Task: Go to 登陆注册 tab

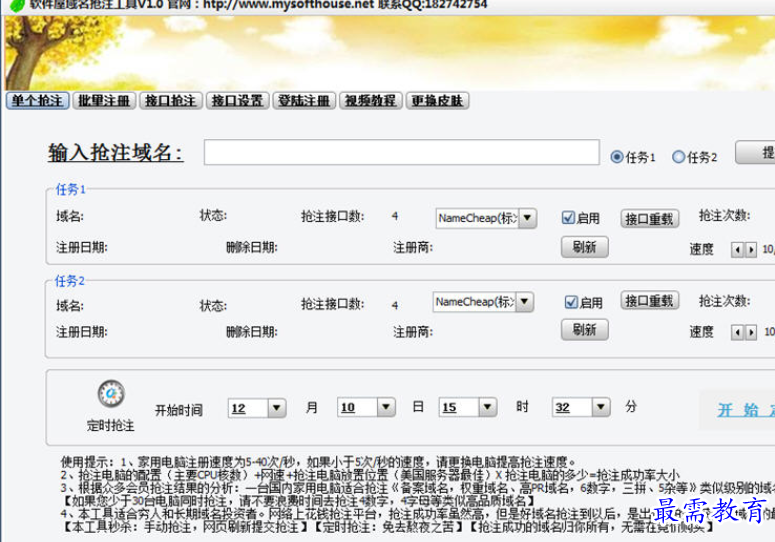Action: point(304,101)
